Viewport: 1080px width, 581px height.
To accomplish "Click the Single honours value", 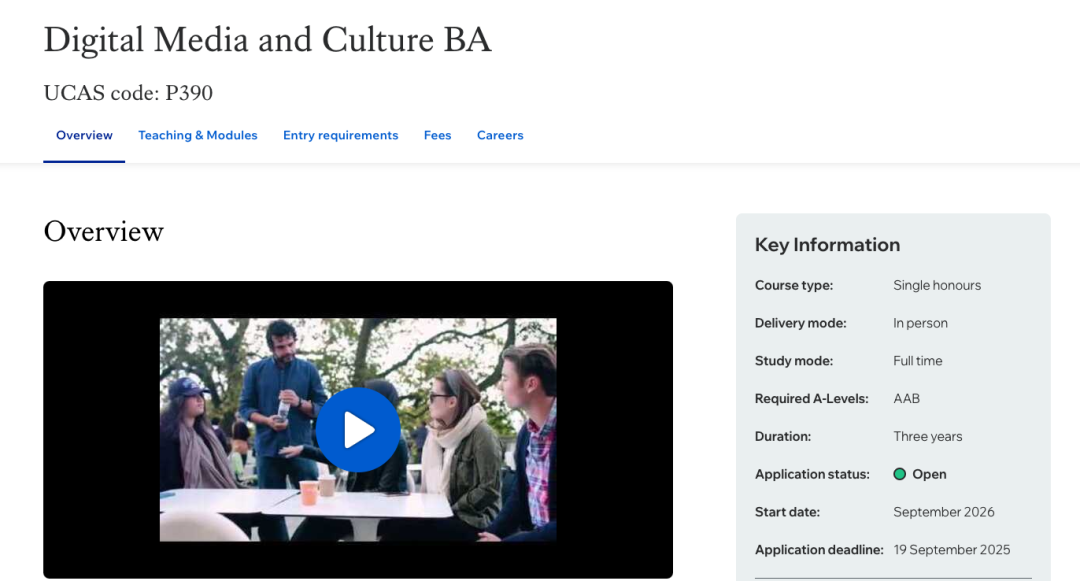I will coord(937,285).
